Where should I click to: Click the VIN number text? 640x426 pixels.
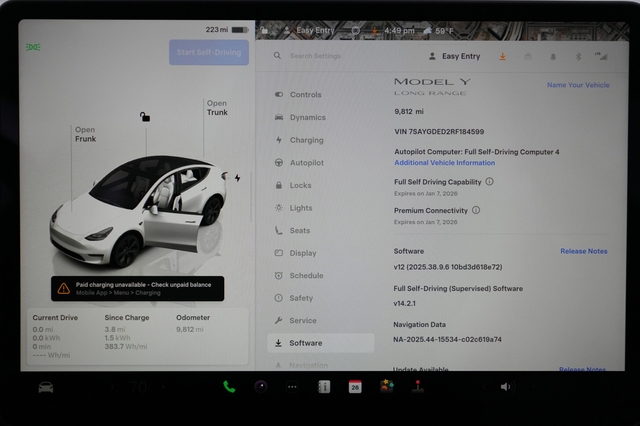439,131
